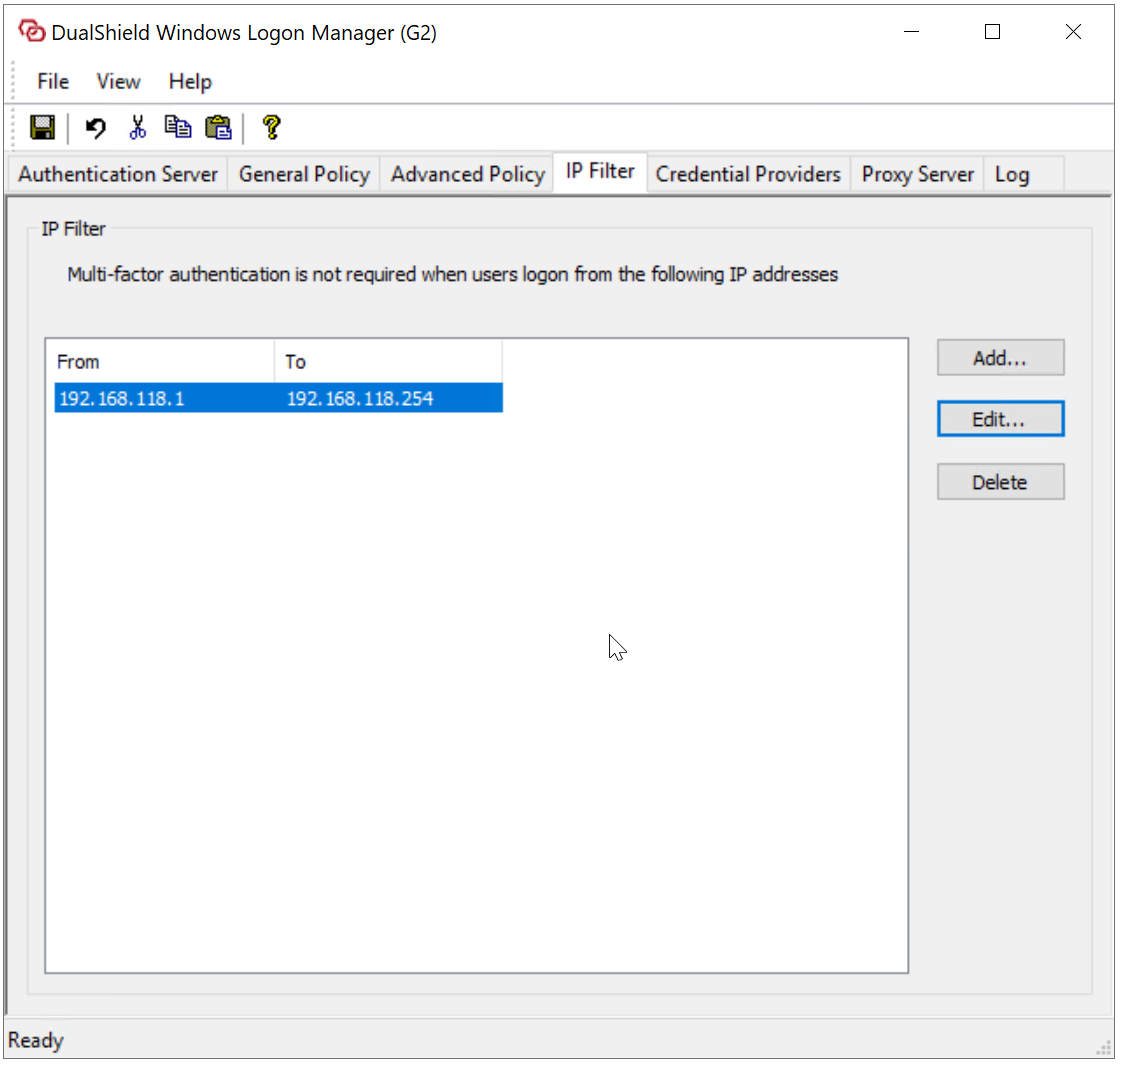Switch to the Advanced Policy tab
Image resolution: width=1124 pixels, height=1065 pixels.
point(467,174)
